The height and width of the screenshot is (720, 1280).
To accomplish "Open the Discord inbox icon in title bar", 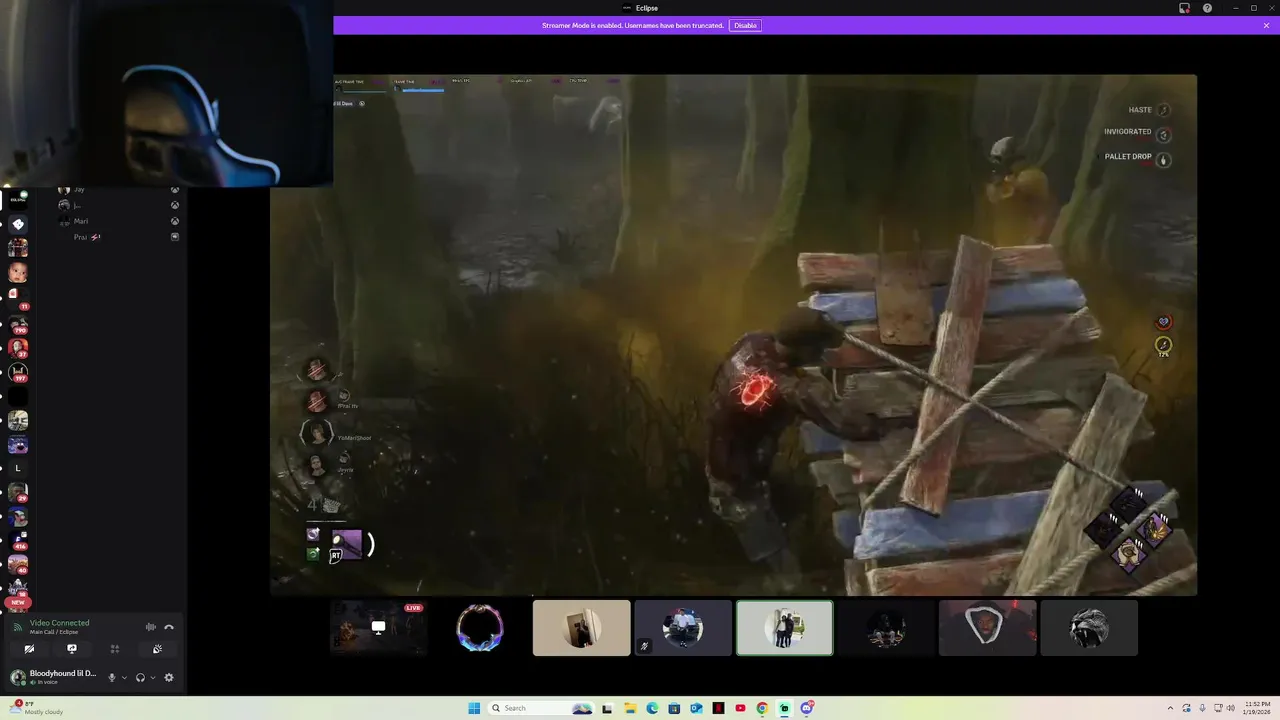I will [1184, 8].
